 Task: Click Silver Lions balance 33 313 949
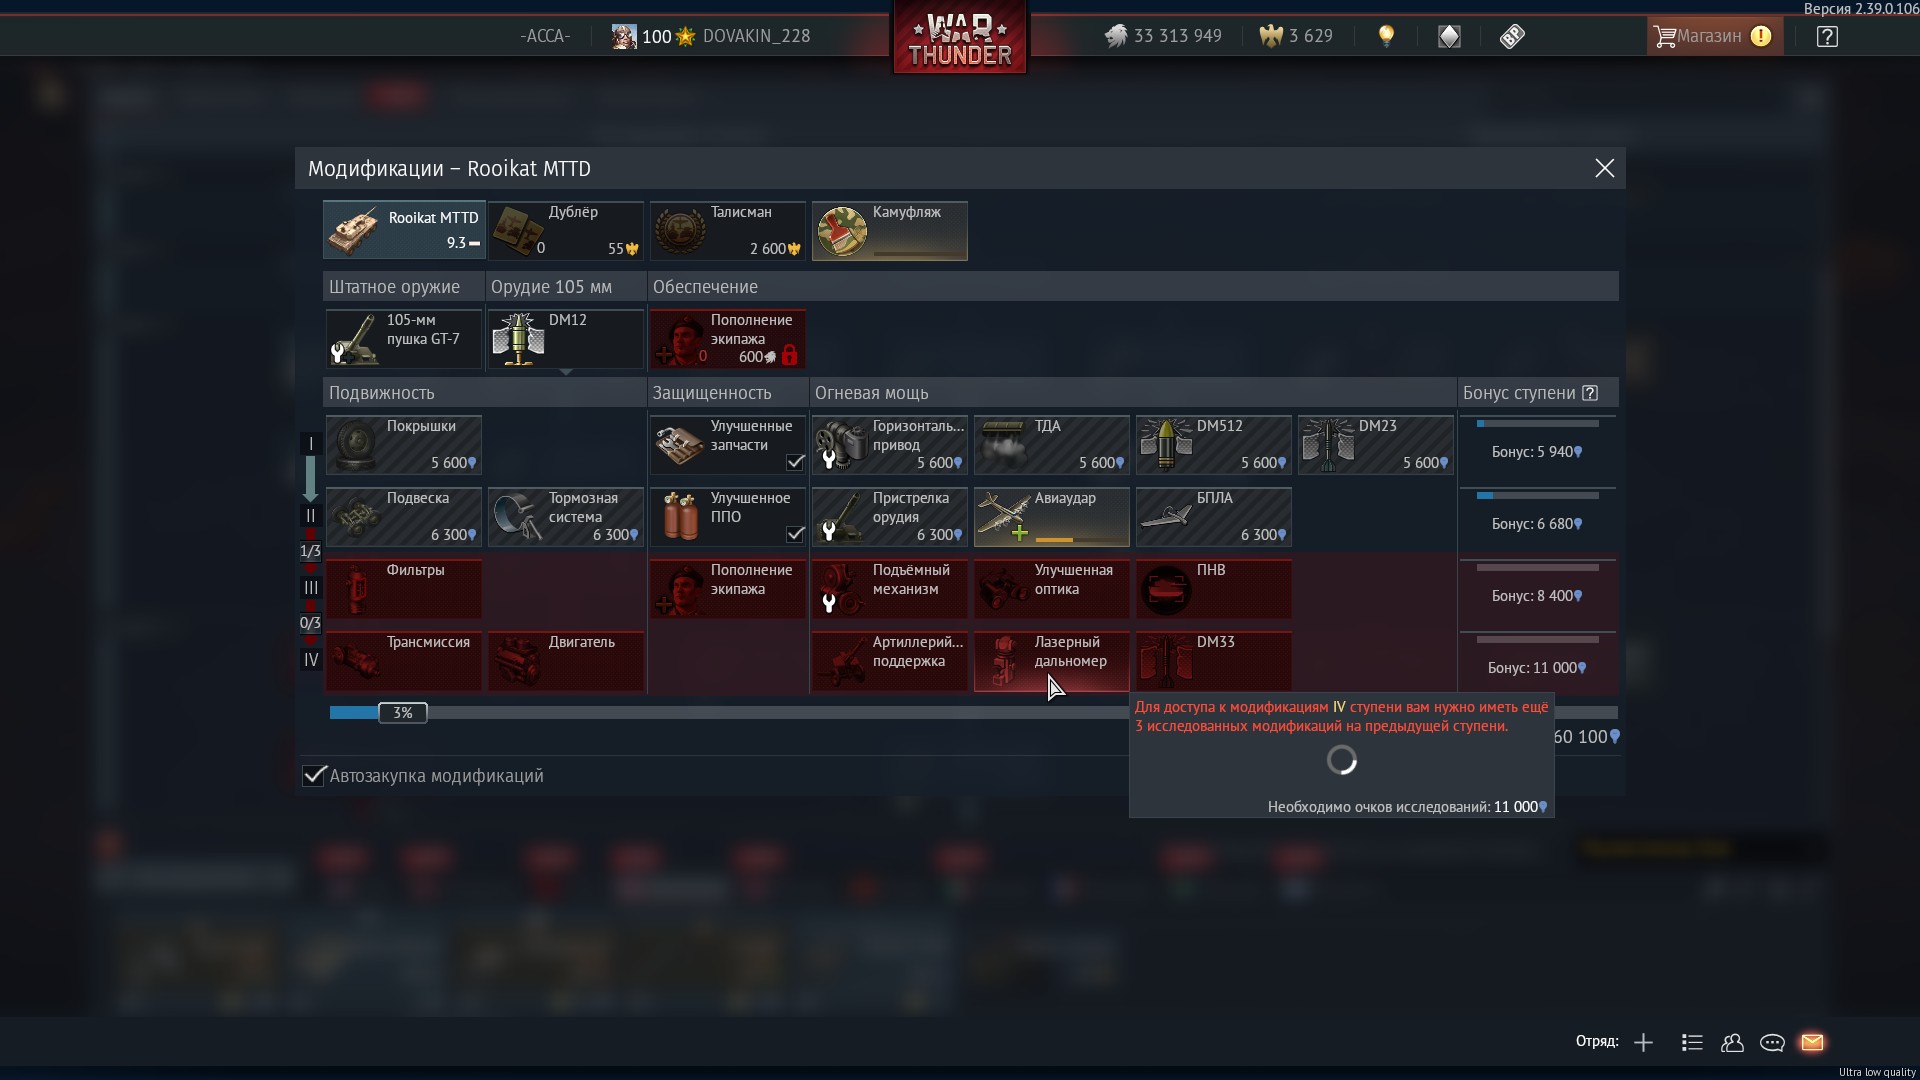point(1163,36)
